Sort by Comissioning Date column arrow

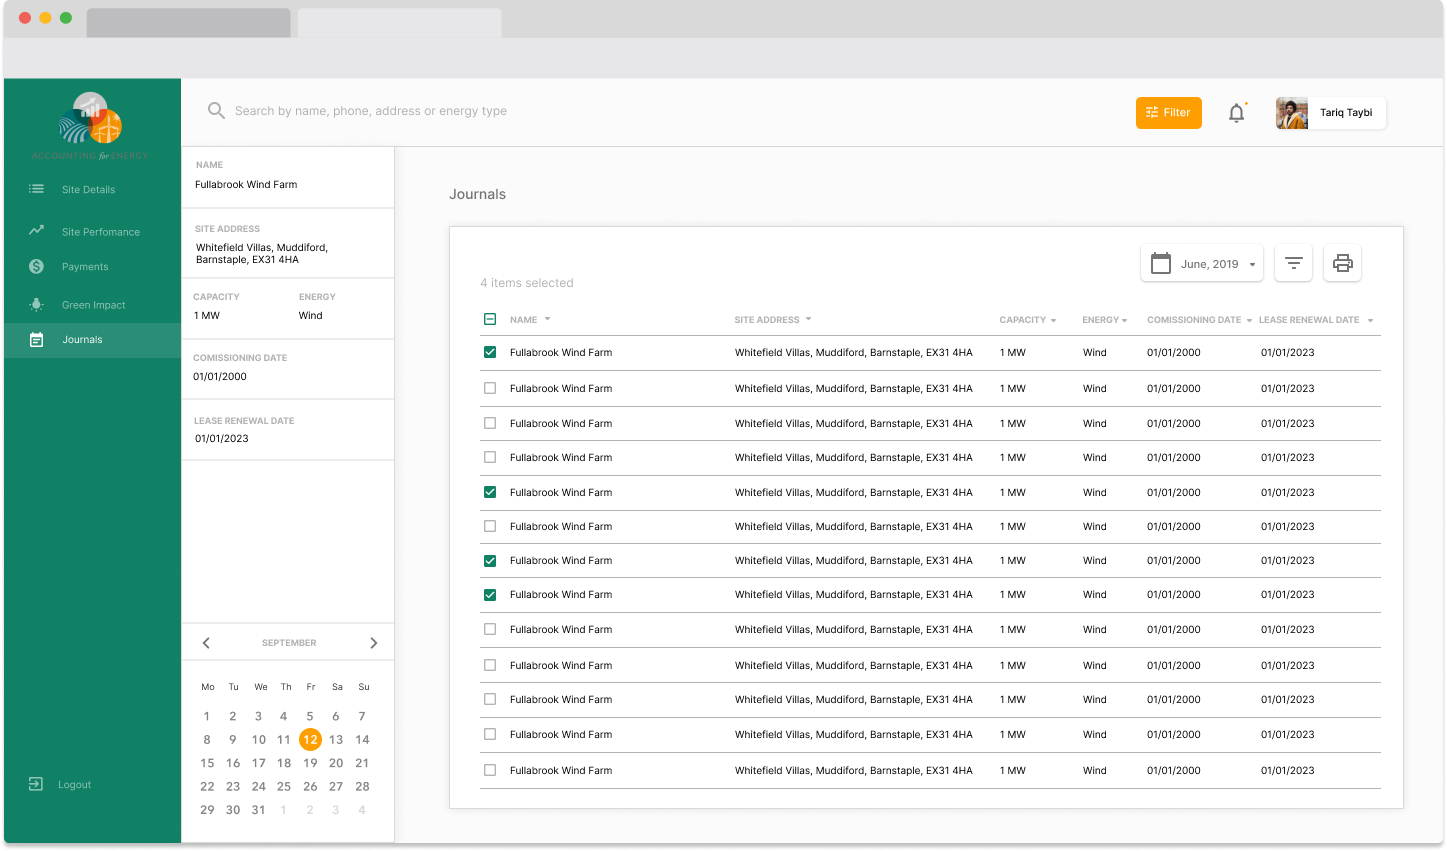[1249, 320]
